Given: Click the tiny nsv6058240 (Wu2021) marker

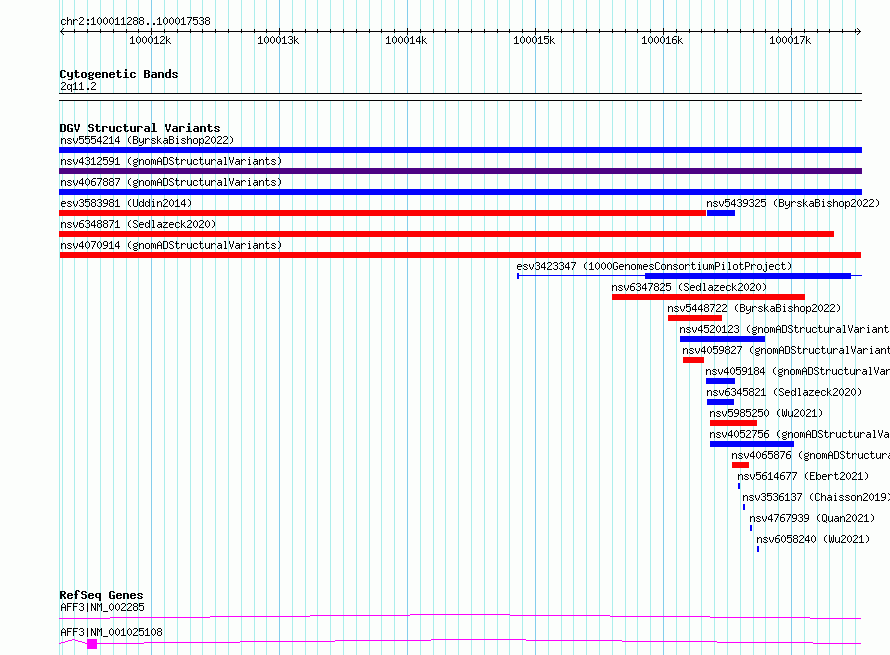Looking at the screenshot, I should click(758, 549).
